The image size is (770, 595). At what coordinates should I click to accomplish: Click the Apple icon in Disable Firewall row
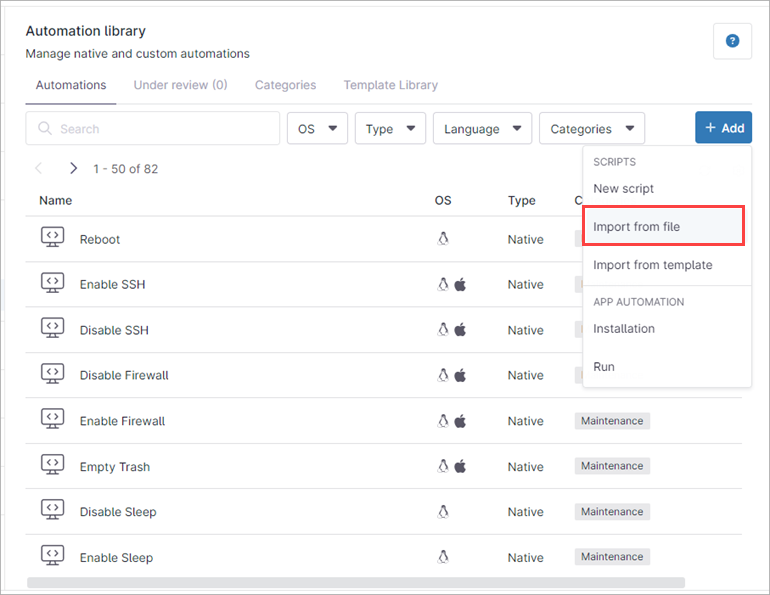[460, 375]
